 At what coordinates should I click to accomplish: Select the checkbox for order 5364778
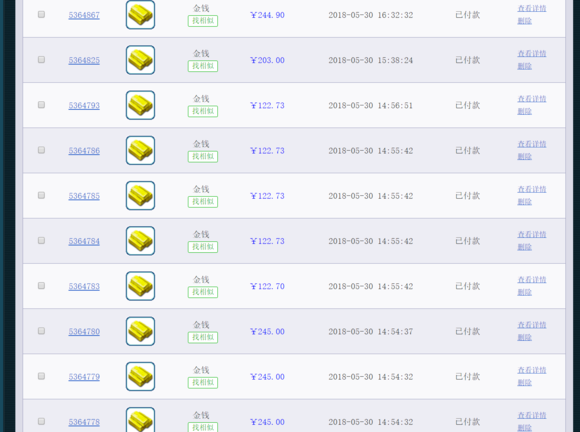[x=41, y=421]
